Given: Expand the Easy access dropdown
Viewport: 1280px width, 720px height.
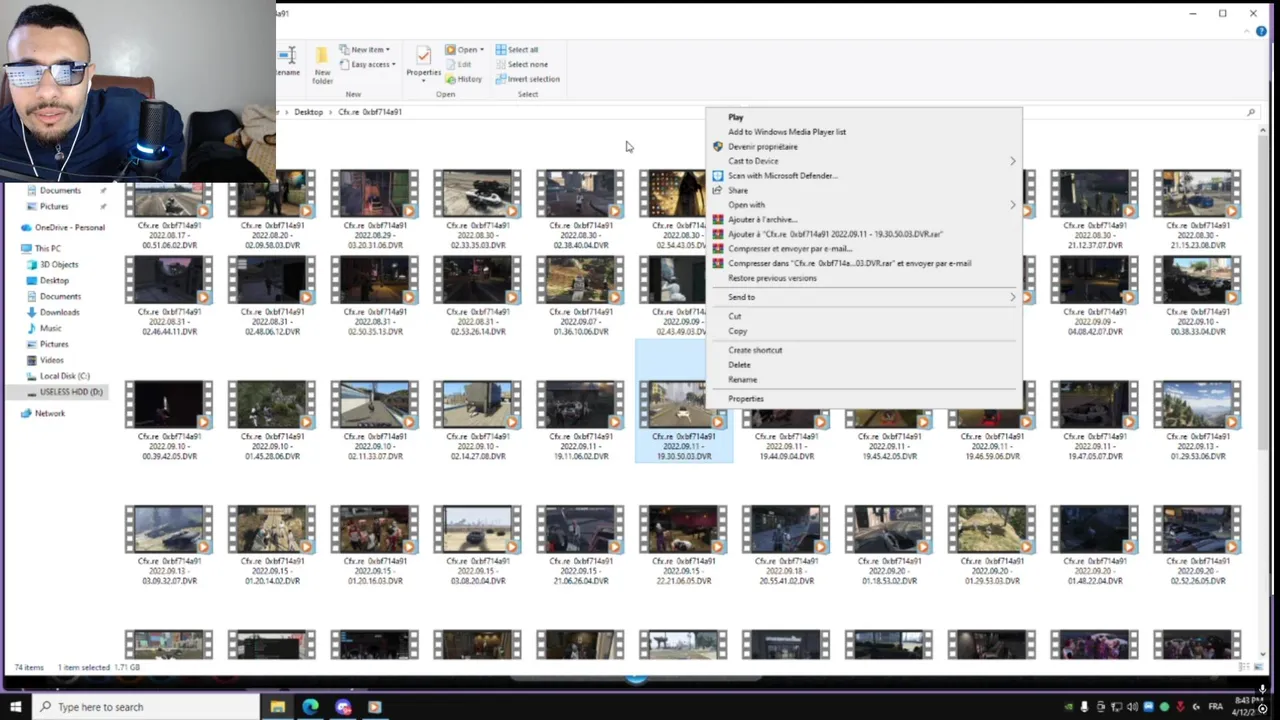Looking at the screenshot, I should [369, 65].
